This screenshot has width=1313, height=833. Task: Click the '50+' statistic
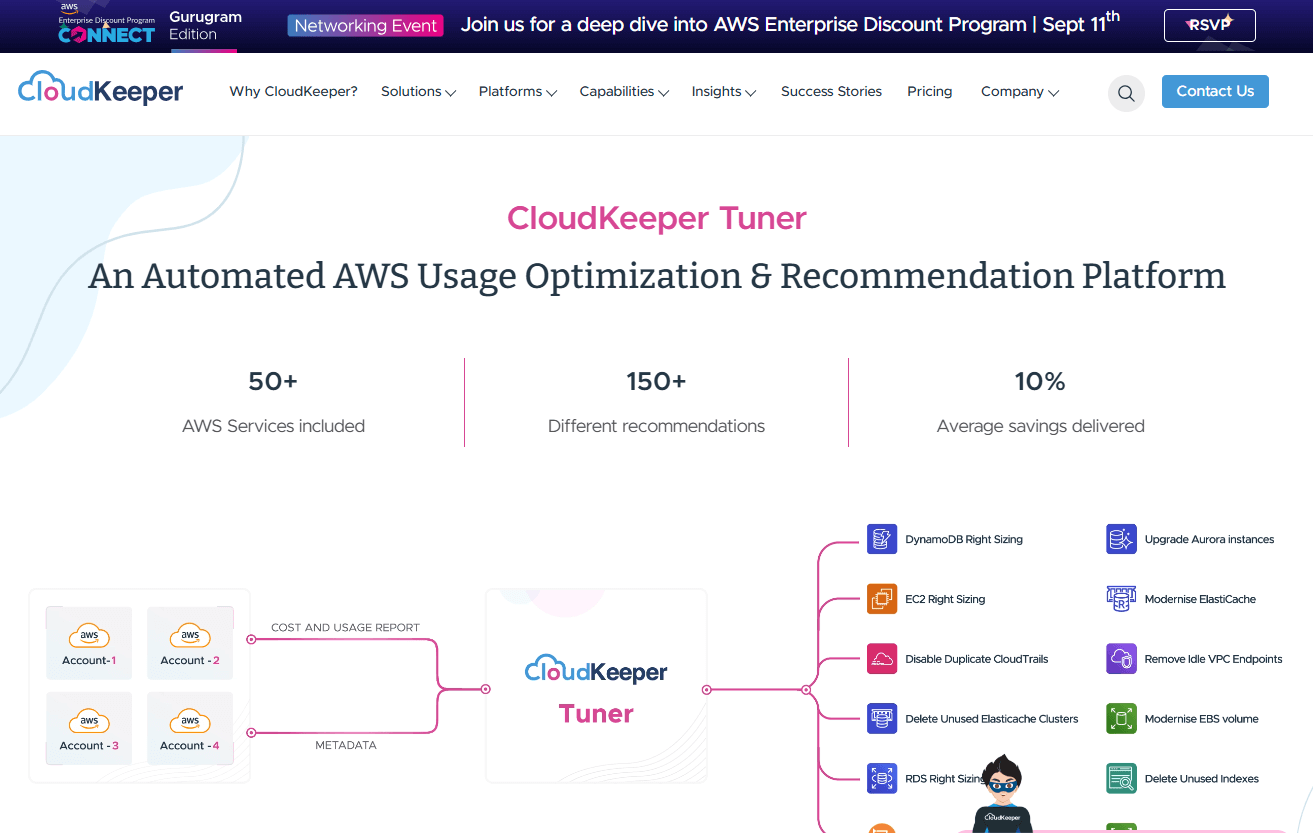pos(273,381)
